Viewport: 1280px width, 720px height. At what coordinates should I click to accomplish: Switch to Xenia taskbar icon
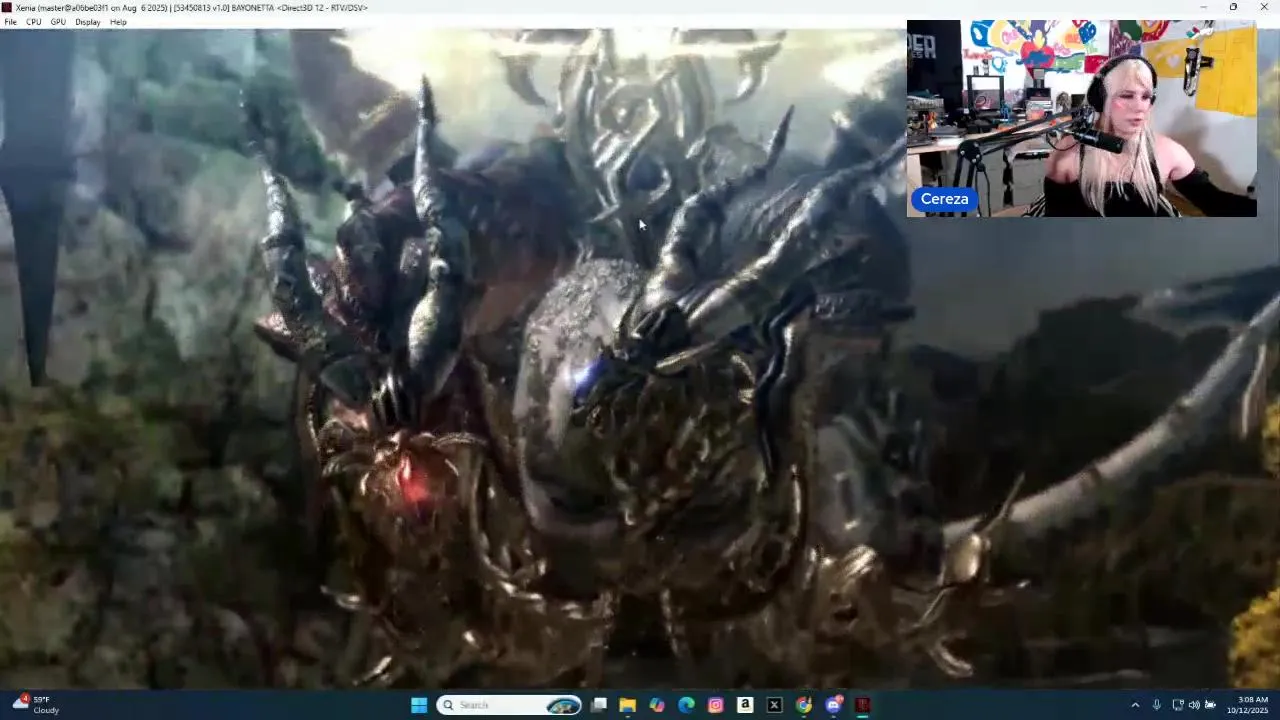tap(863, 705)
